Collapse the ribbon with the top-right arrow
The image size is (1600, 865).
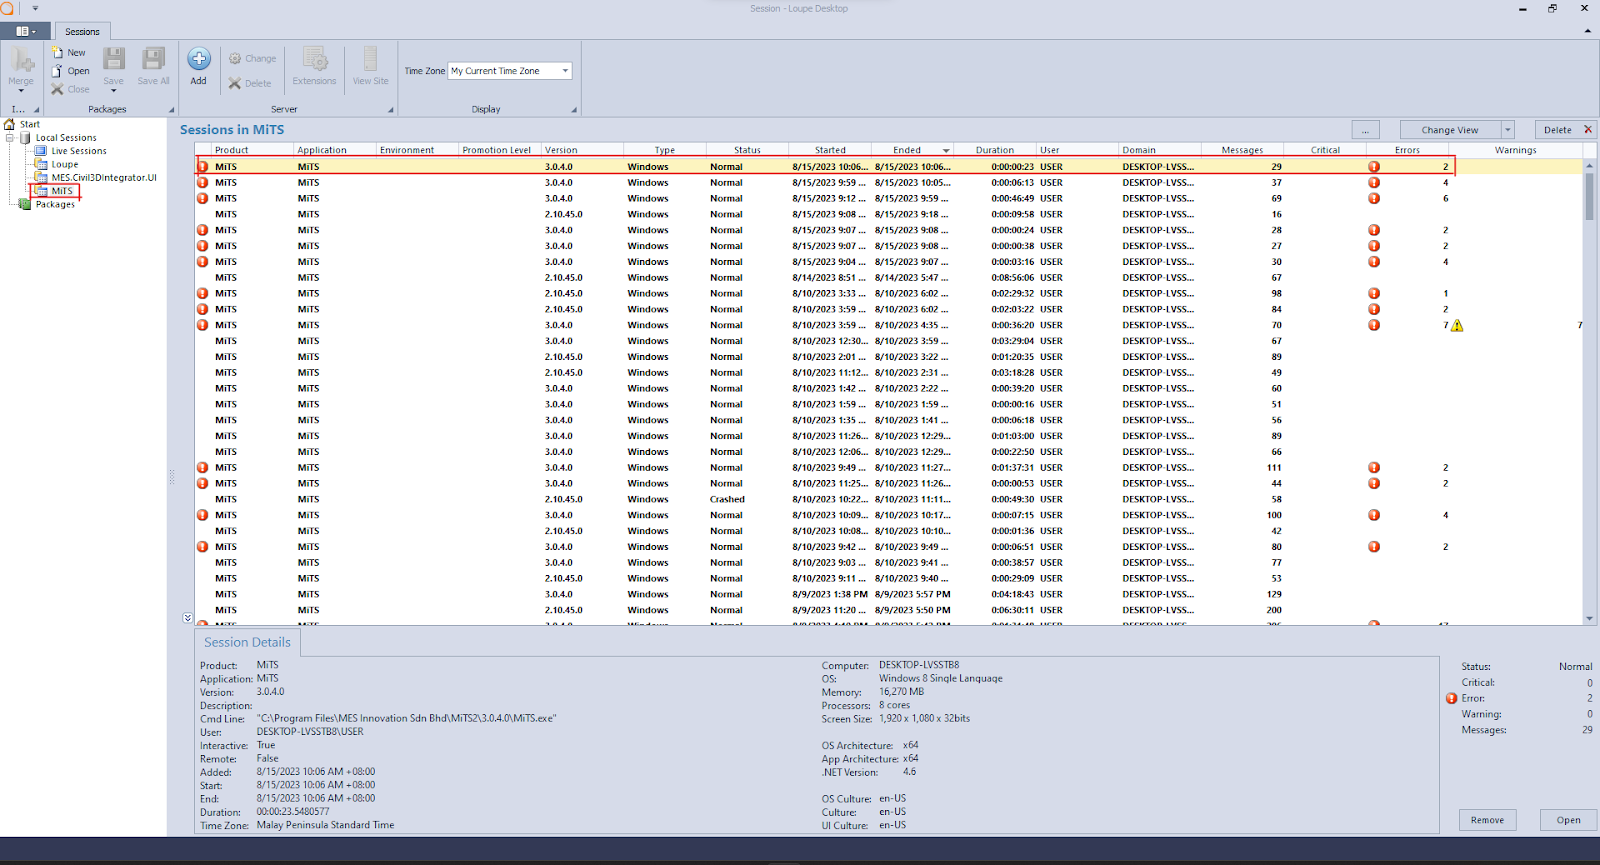(x=1588, y=31)
